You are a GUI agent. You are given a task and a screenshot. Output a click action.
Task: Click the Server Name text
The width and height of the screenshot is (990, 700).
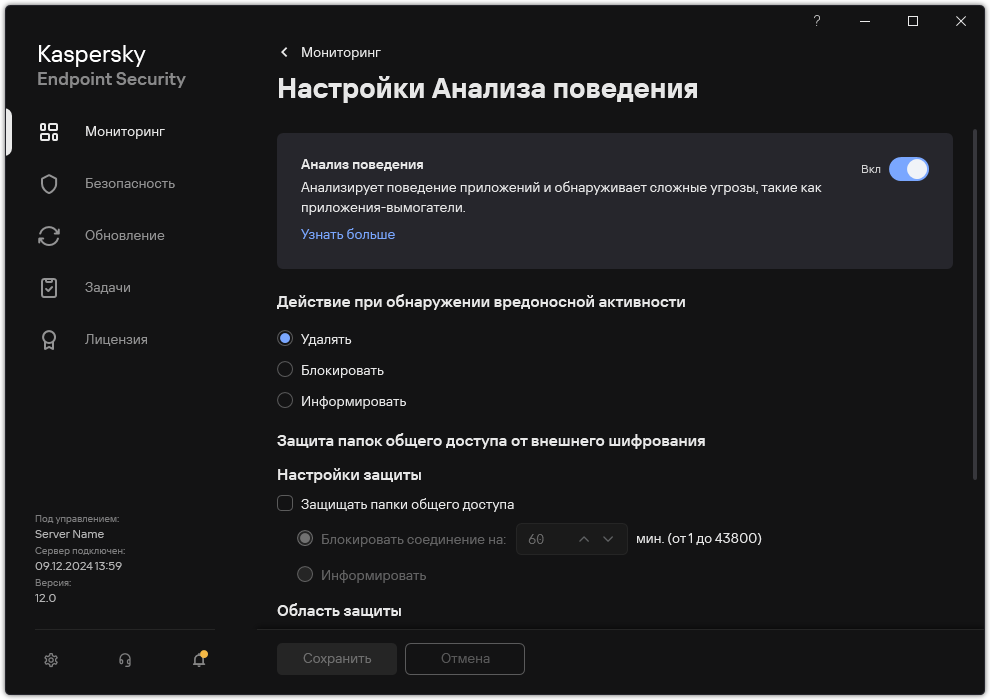(69, 534)
